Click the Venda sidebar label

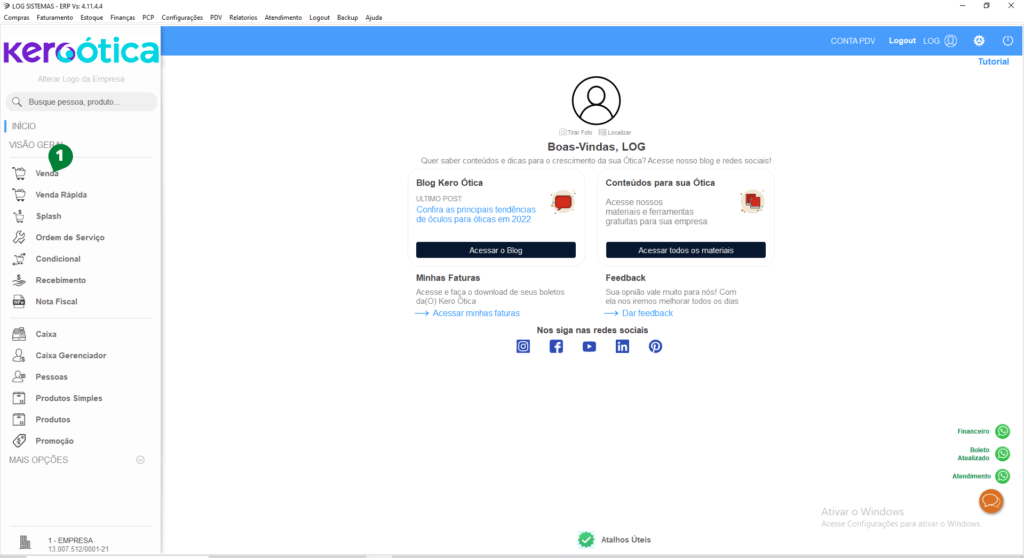46,173
